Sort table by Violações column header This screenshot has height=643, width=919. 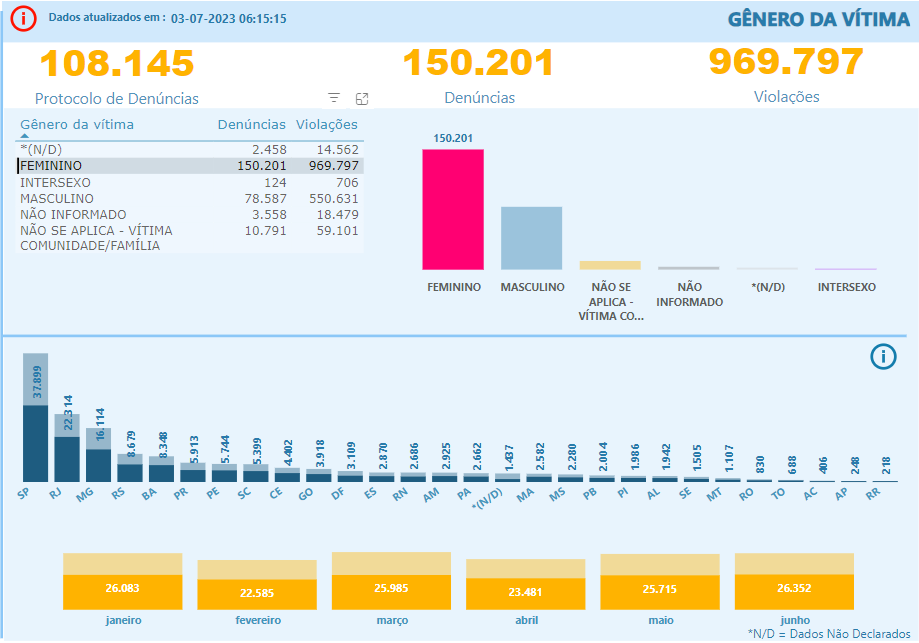pyautogui.click(x=327, y=125)
